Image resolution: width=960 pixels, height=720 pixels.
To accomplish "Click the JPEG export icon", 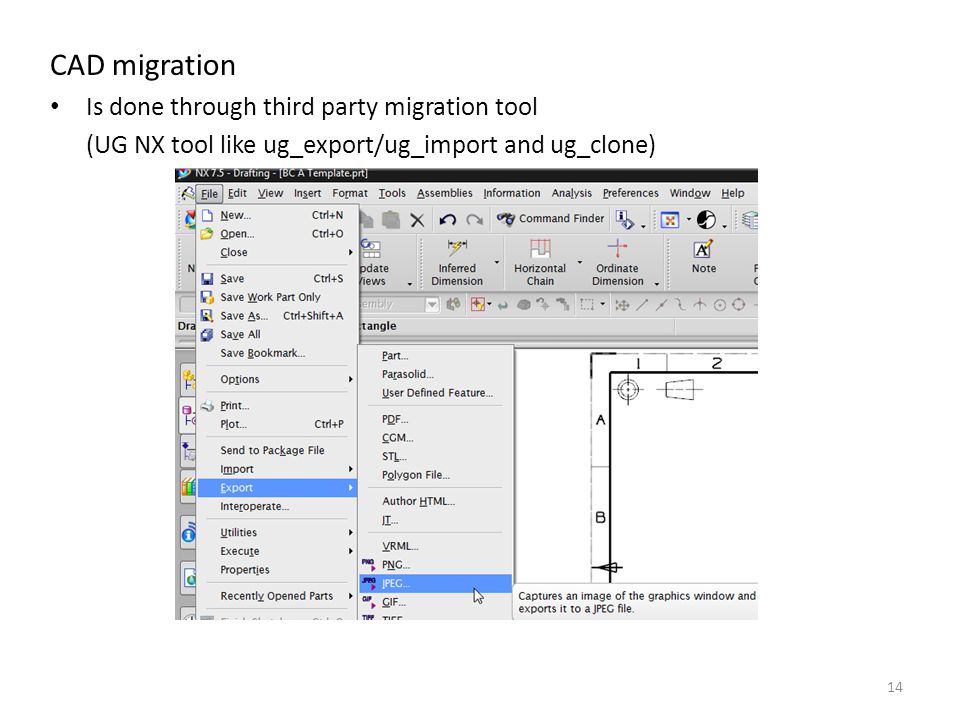I will [x=369, y=583].
